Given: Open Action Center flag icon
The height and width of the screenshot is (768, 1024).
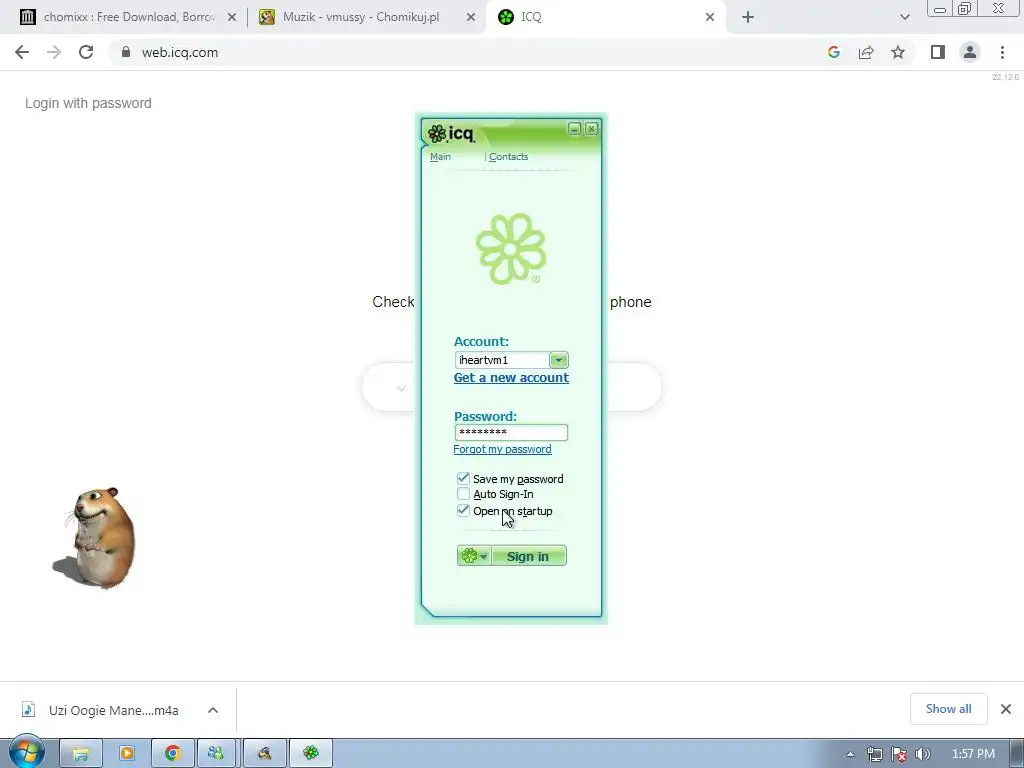Looking at the screenshot, I should tap(899, 755).
